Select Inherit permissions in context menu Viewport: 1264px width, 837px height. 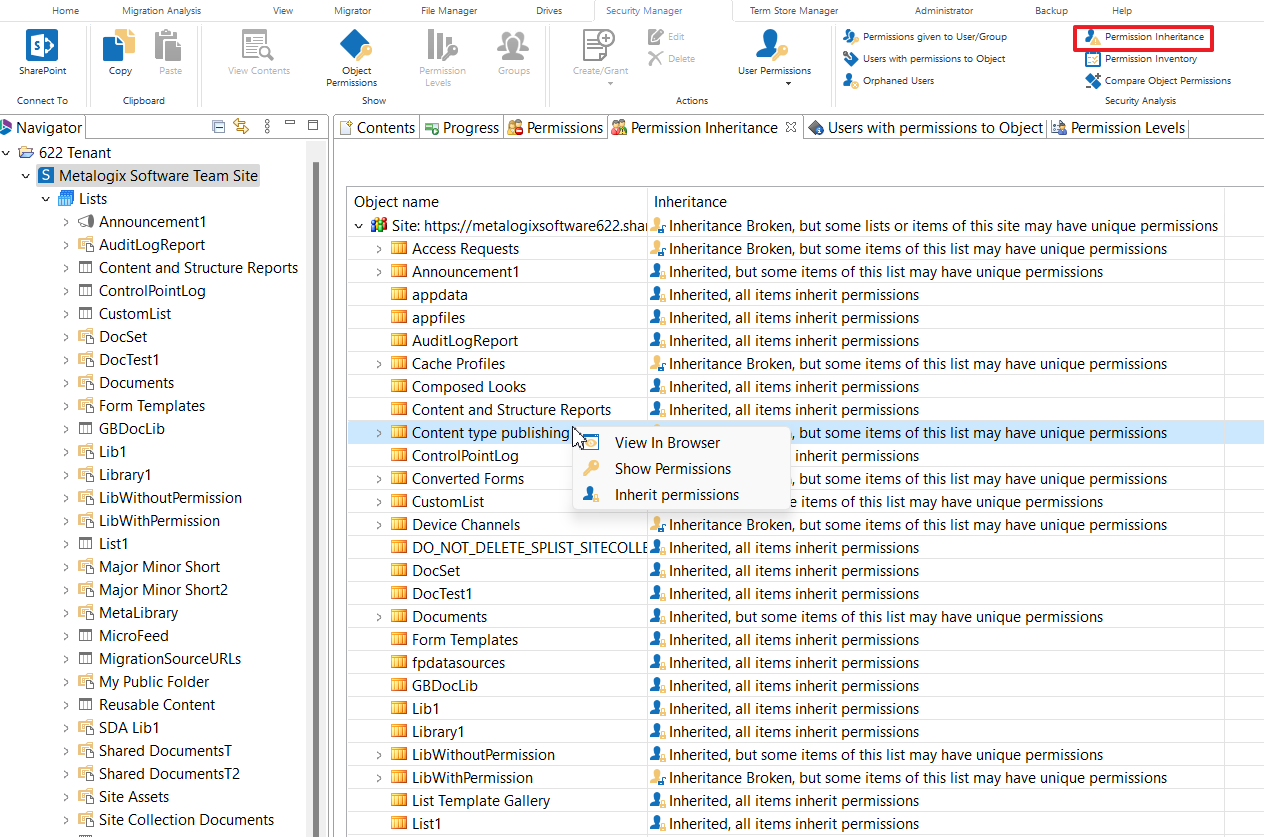click(x=676, y=495)
